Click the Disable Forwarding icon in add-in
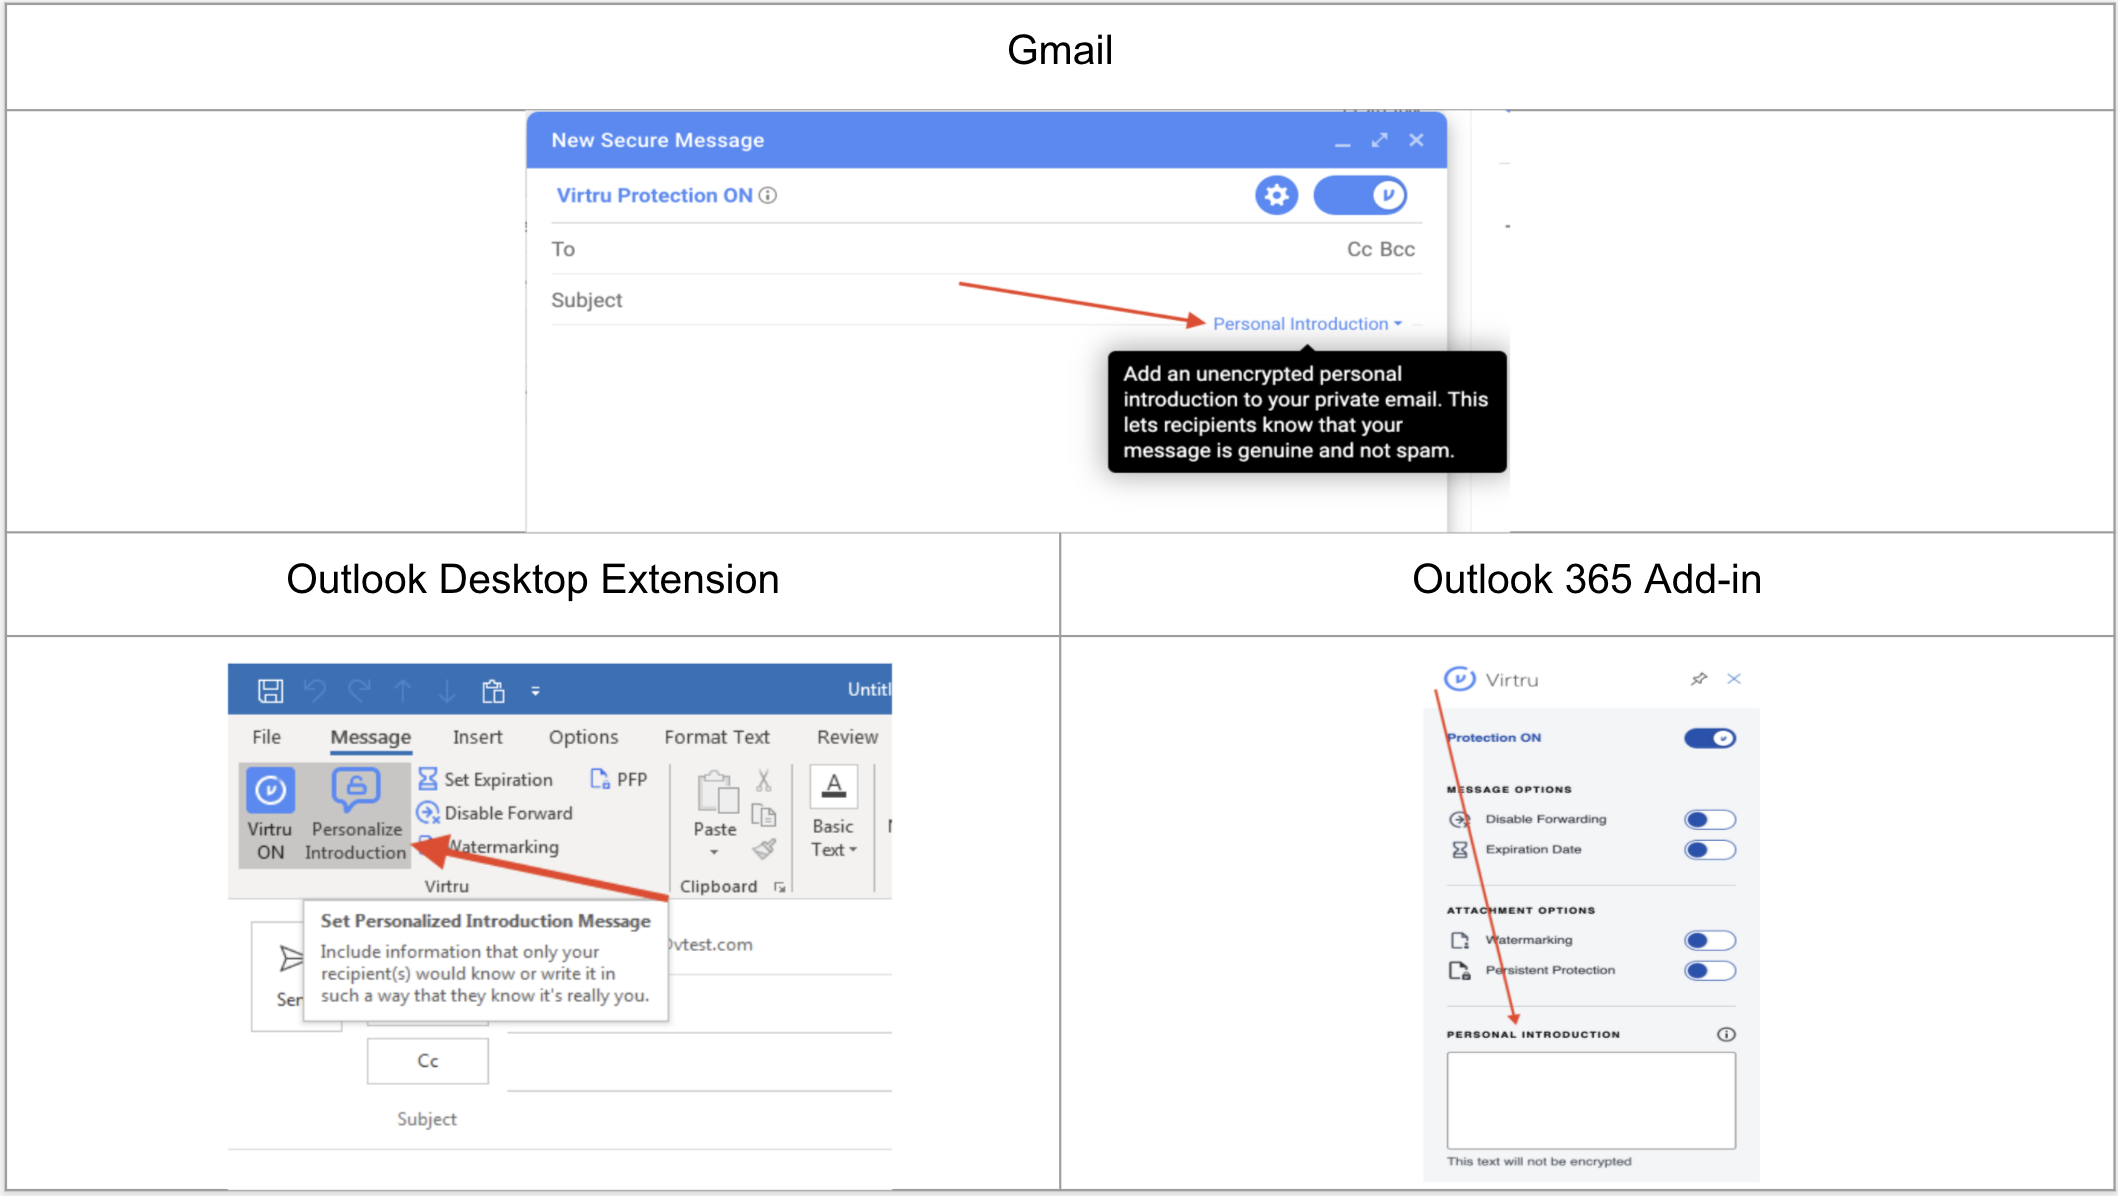 click(1460, 820)
